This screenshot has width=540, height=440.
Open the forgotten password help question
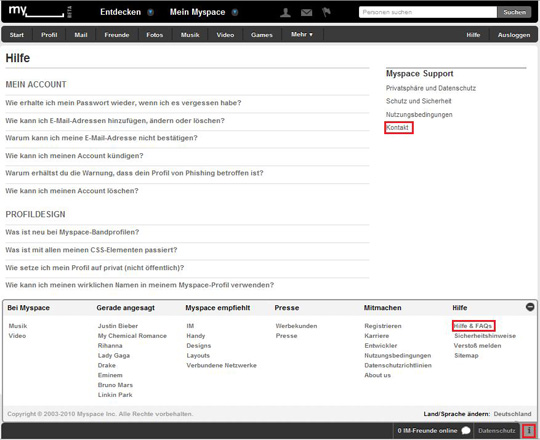123,103
